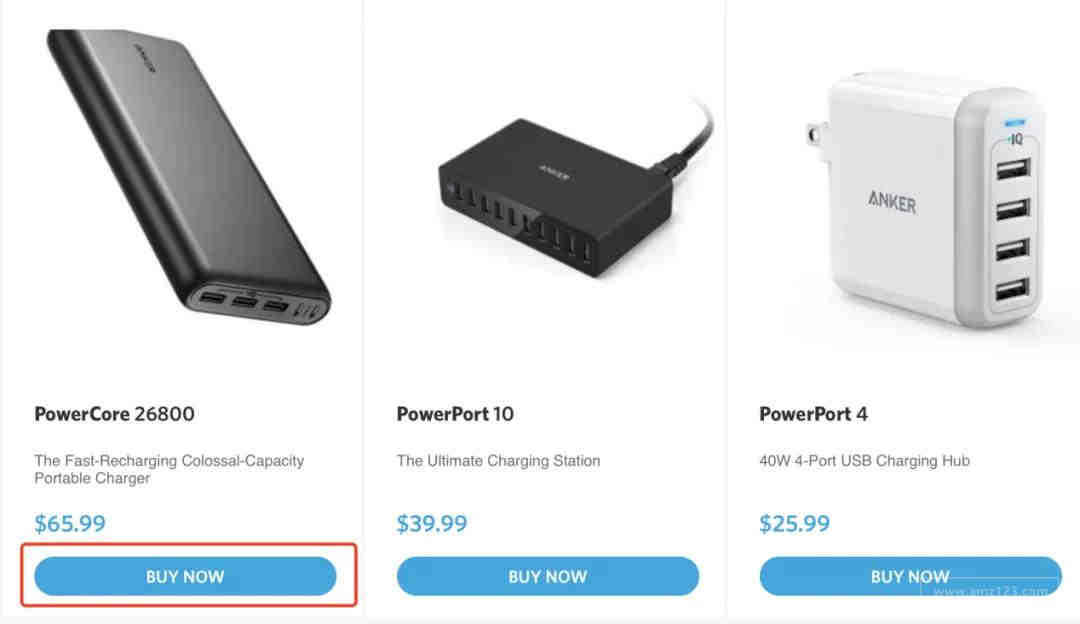Click the Anker logo on black charging station
Image resolution: width=1080 pixels, height=624 pixels.
tap(554, 170)
